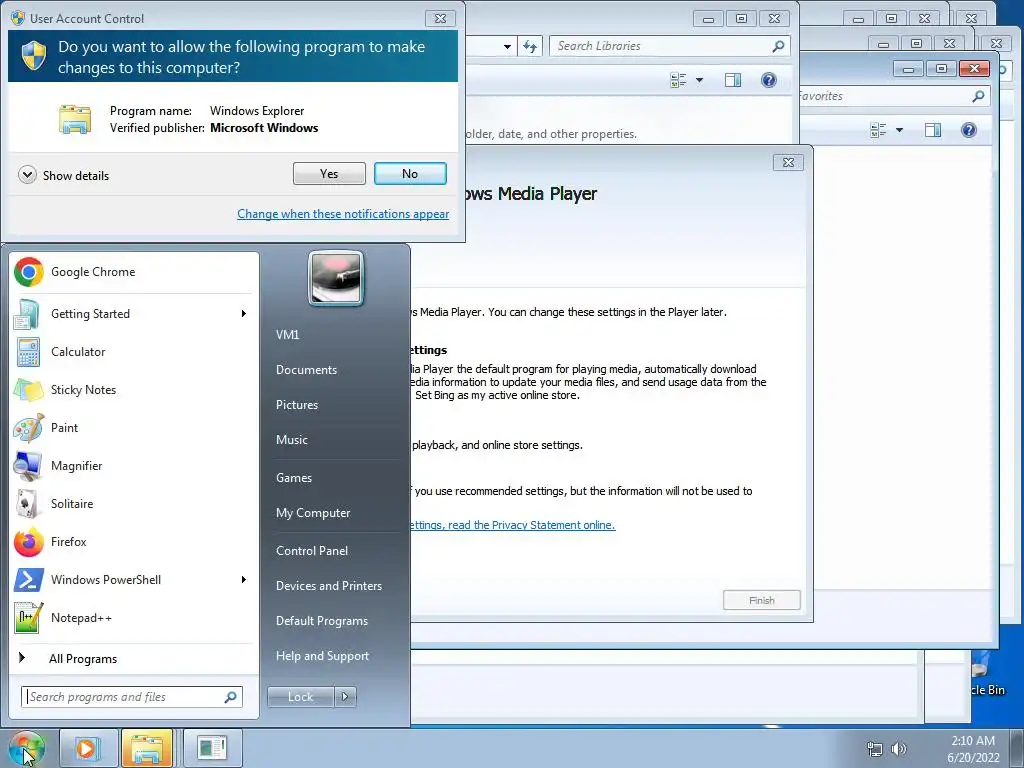This screenshot has height=768, width=1024.
Task: Expand Getting Started submenu arrow
Action: [244, 313]
